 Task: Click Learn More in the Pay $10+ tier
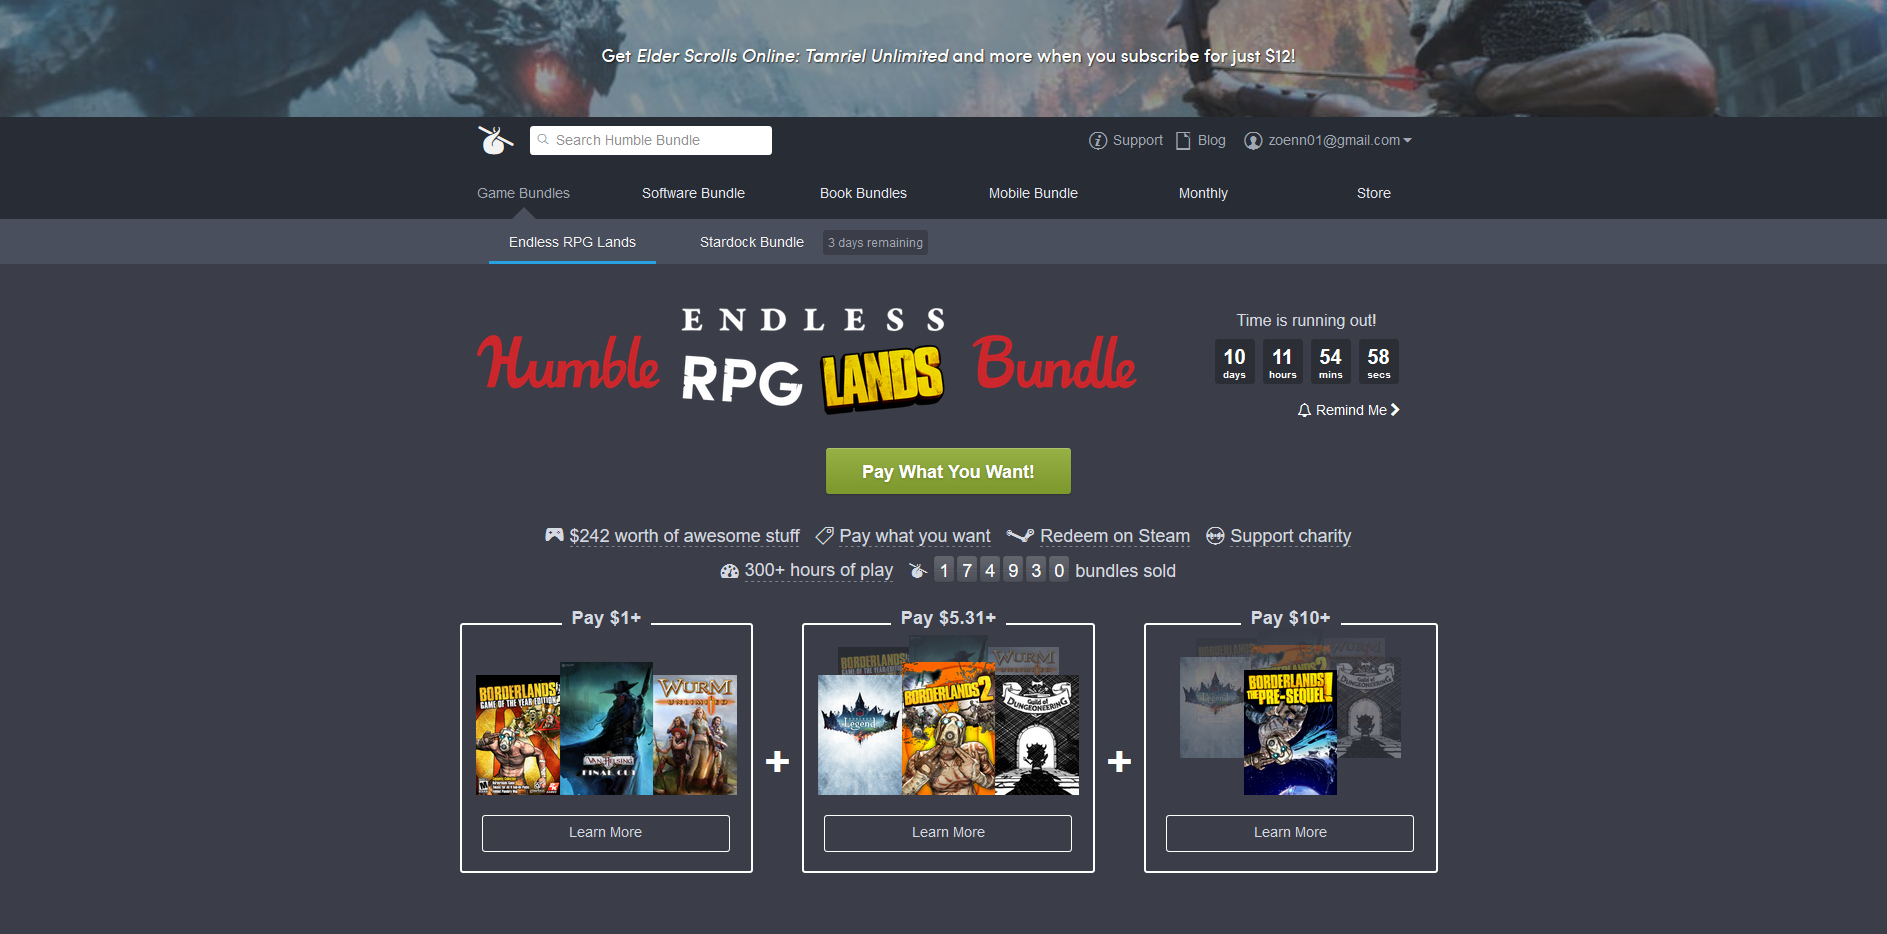tap(1290, 833)
